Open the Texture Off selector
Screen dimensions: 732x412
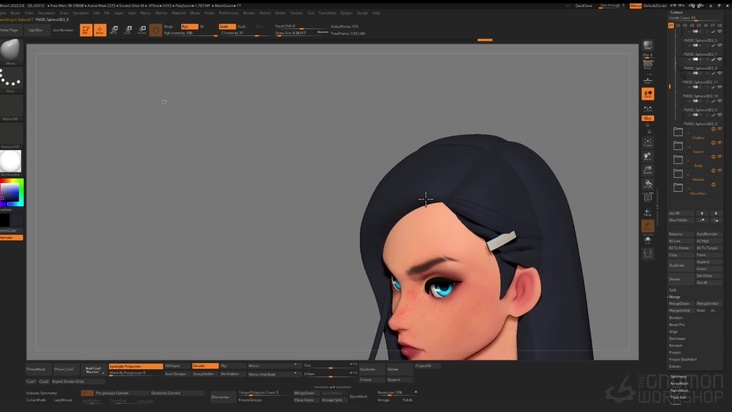tap(10, 135)
